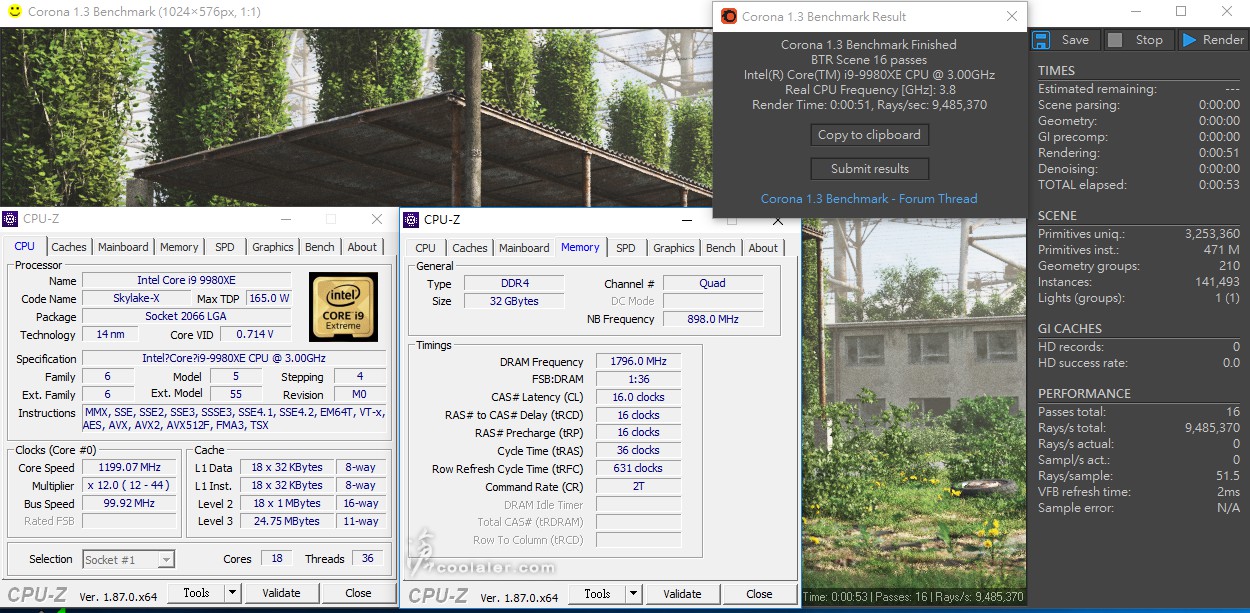Viewport: 1250px width, 613px height.
Task: Click the Save disk icon
Action: [x=1041, y=40]
